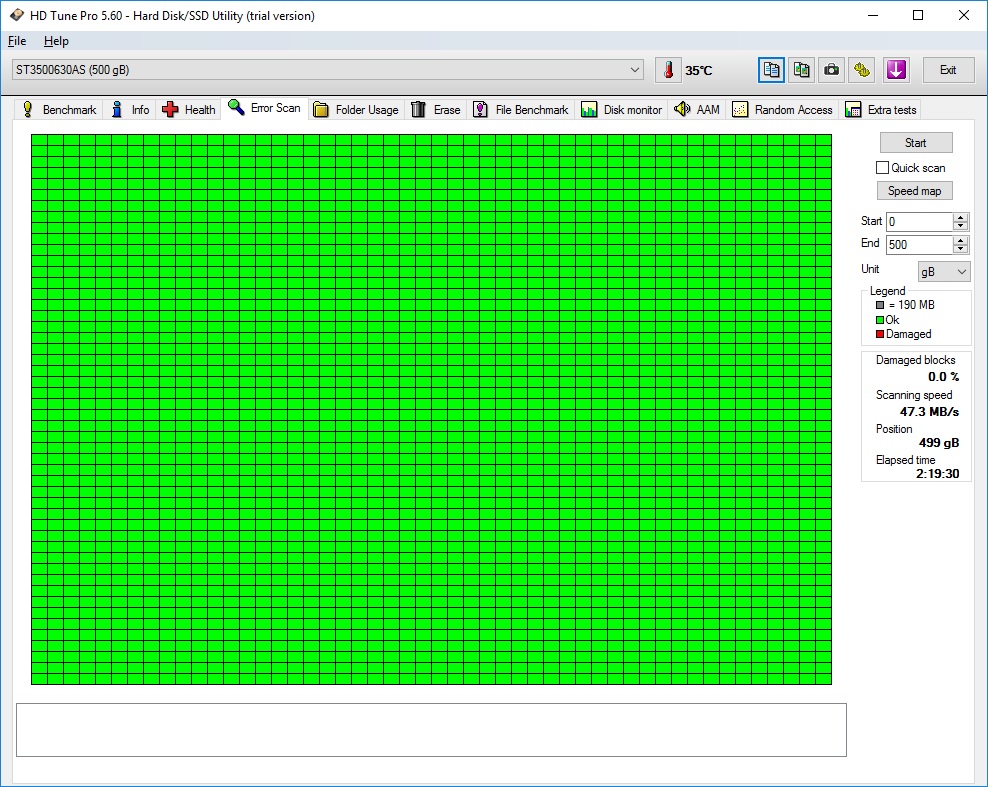Image resolution: width=988 pixels, height=787 pixels.
Task: Click the camera save screenshot icon
Action: [x=831, y=70]
